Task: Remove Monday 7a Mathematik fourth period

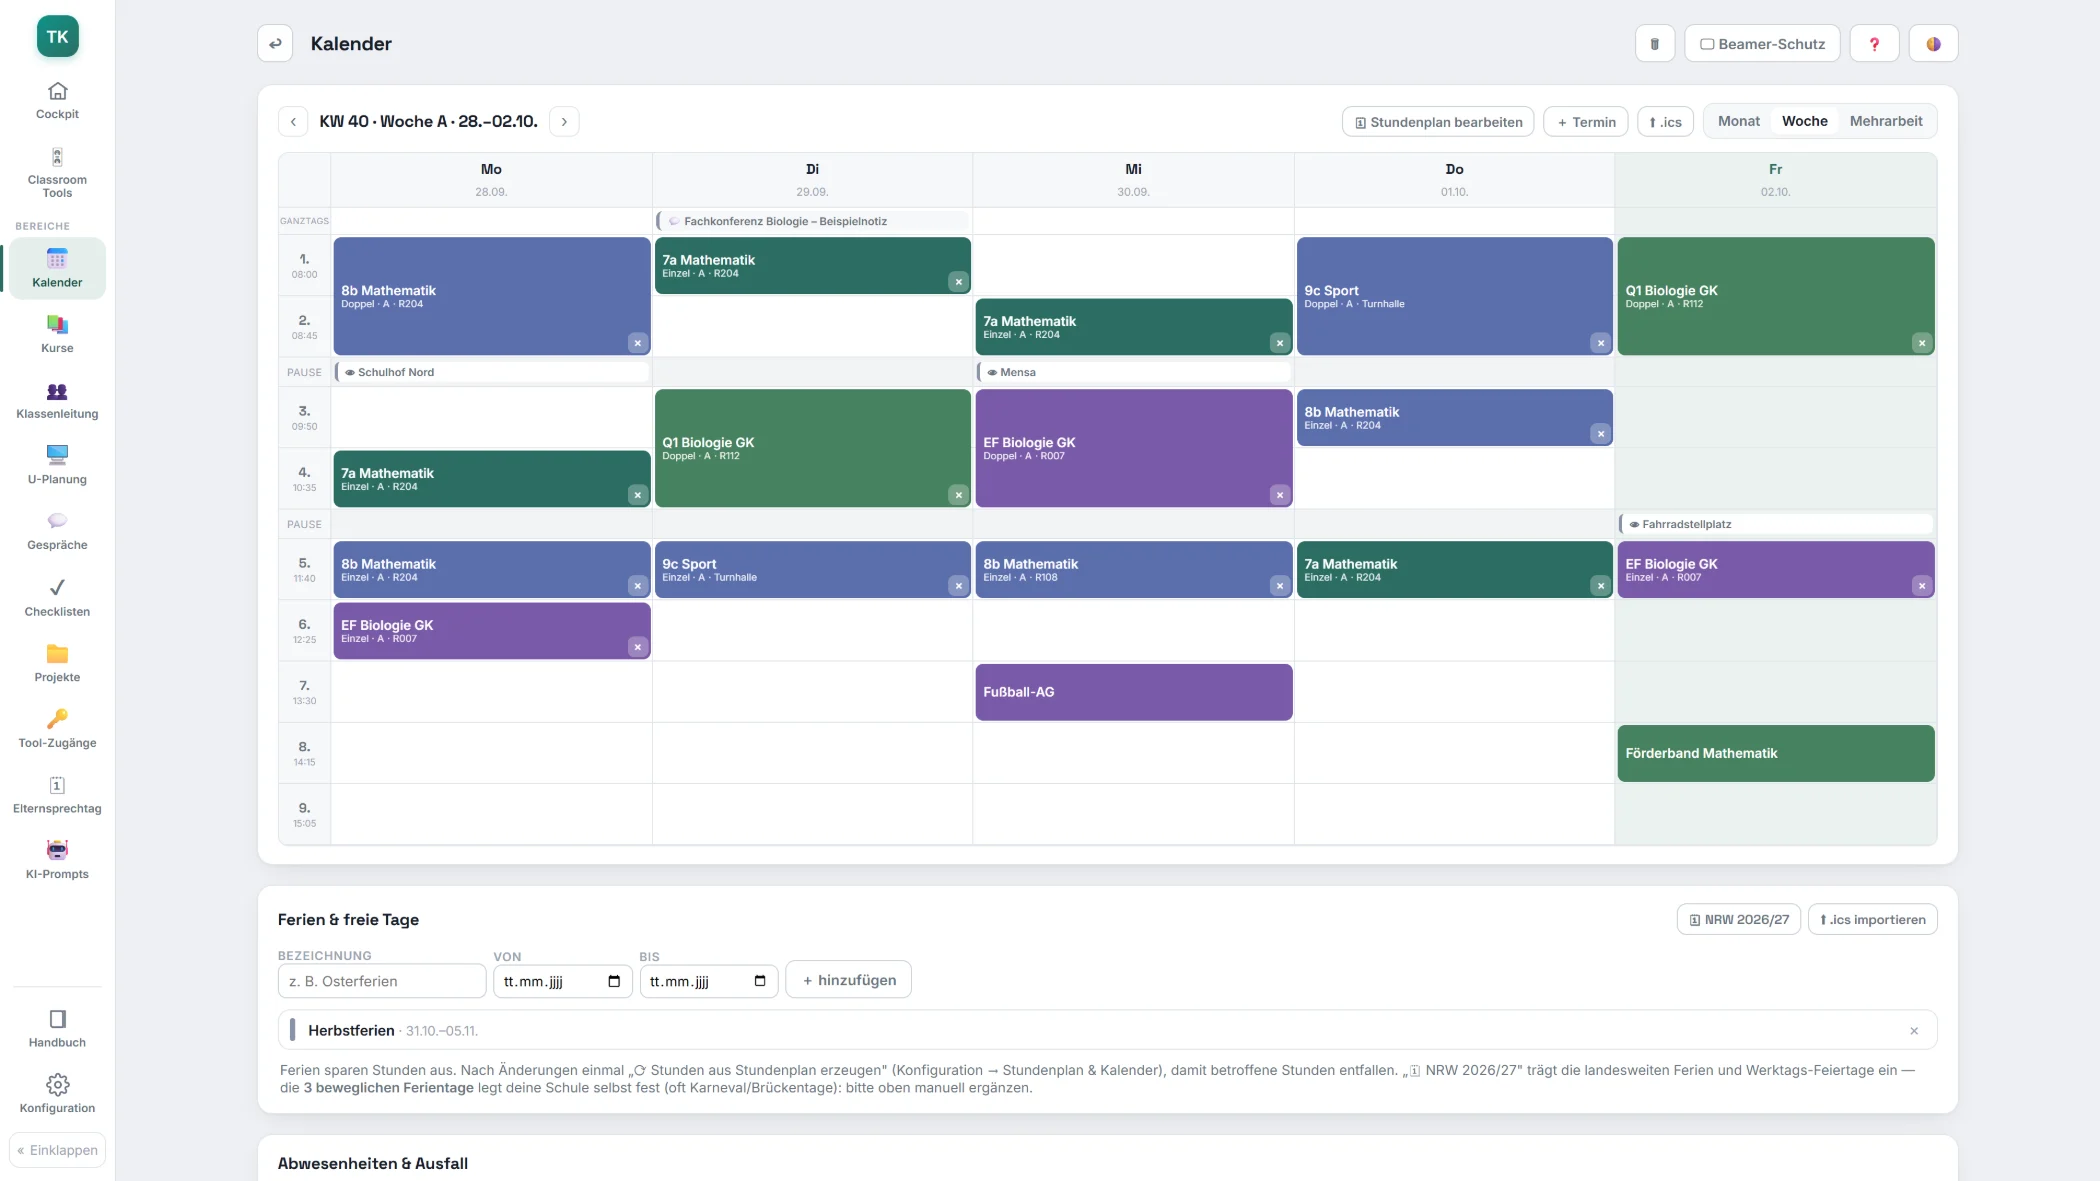Action: pos(638,495)
